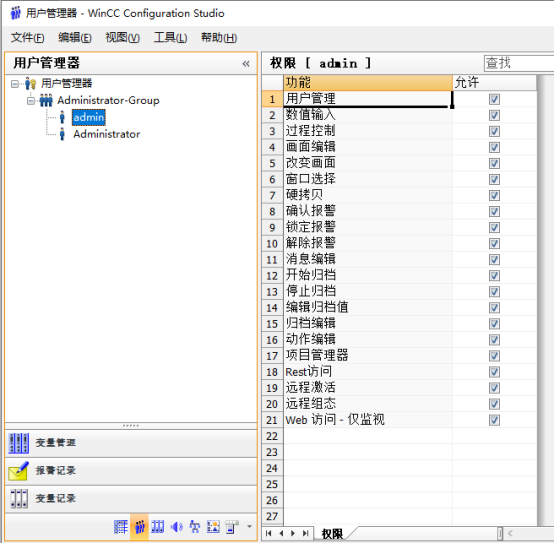Click the 功能 column header
Image resolution: width=554 pixels, height=543 pixels.
tap(368, 83)
